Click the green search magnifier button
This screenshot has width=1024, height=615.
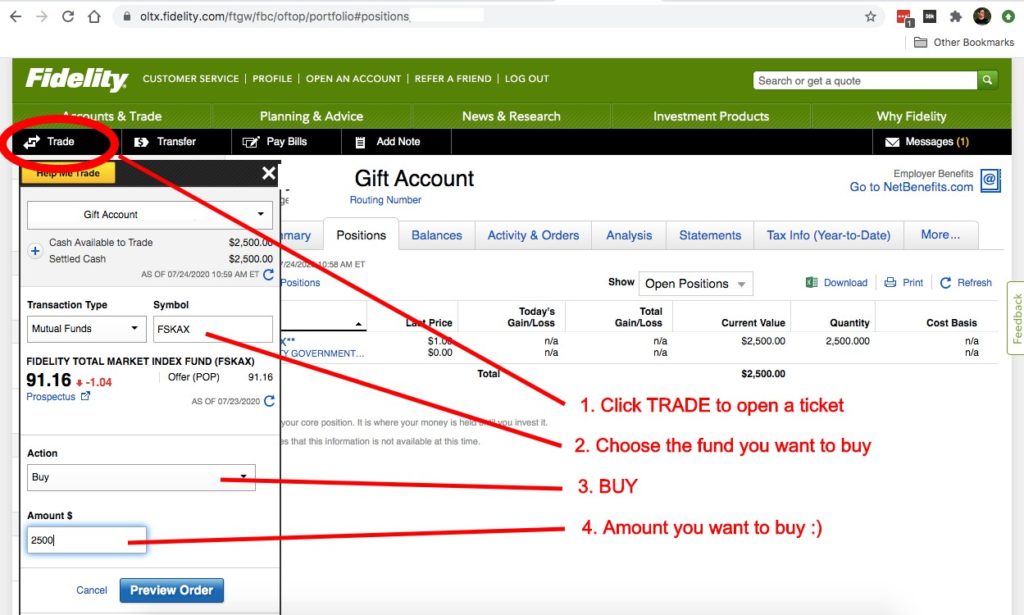tap(988, 81)
